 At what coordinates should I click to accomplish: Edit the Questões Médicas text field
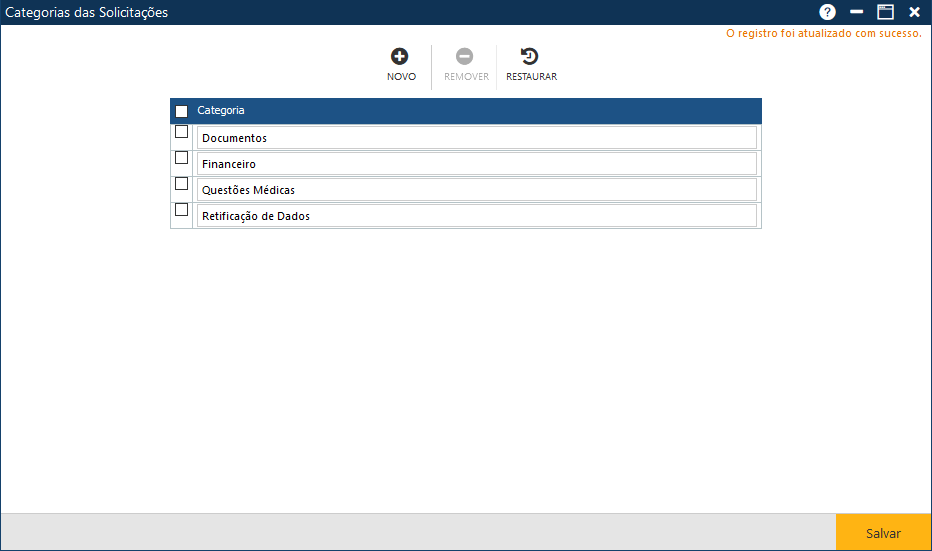point(476,190)
